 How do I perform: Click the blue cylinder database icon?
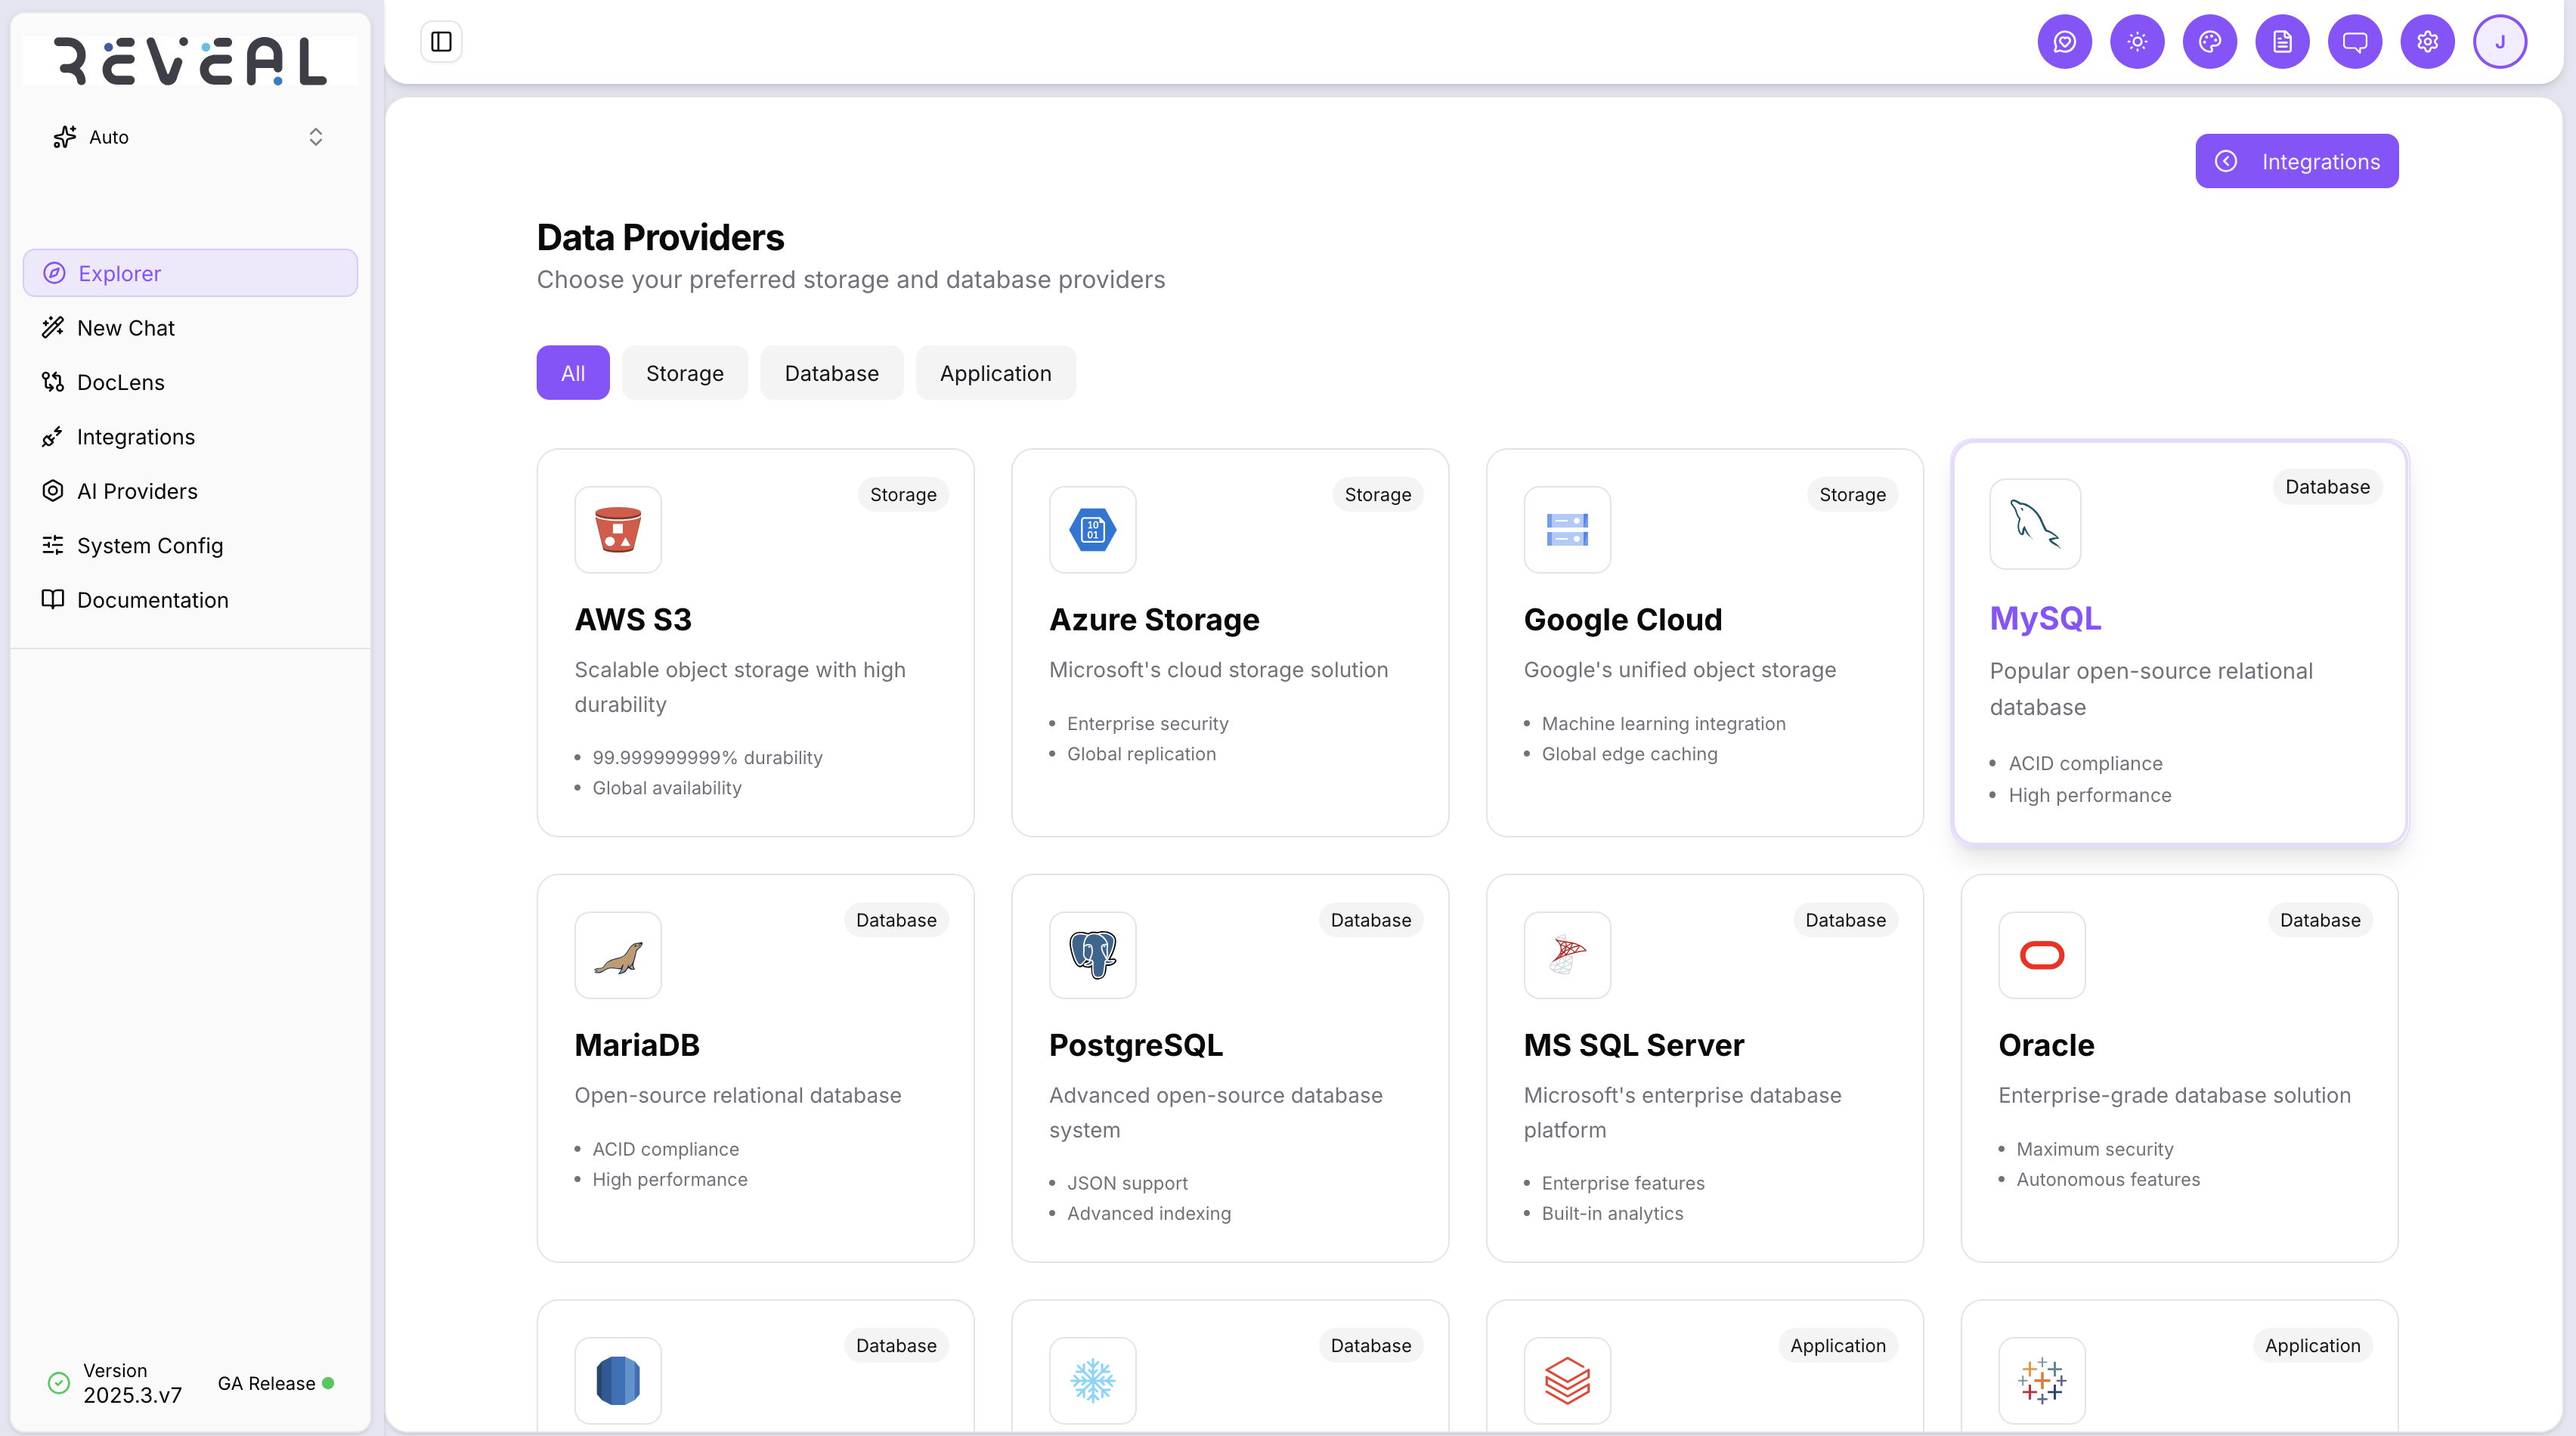pyautogui.click(x=618, y=1381)
